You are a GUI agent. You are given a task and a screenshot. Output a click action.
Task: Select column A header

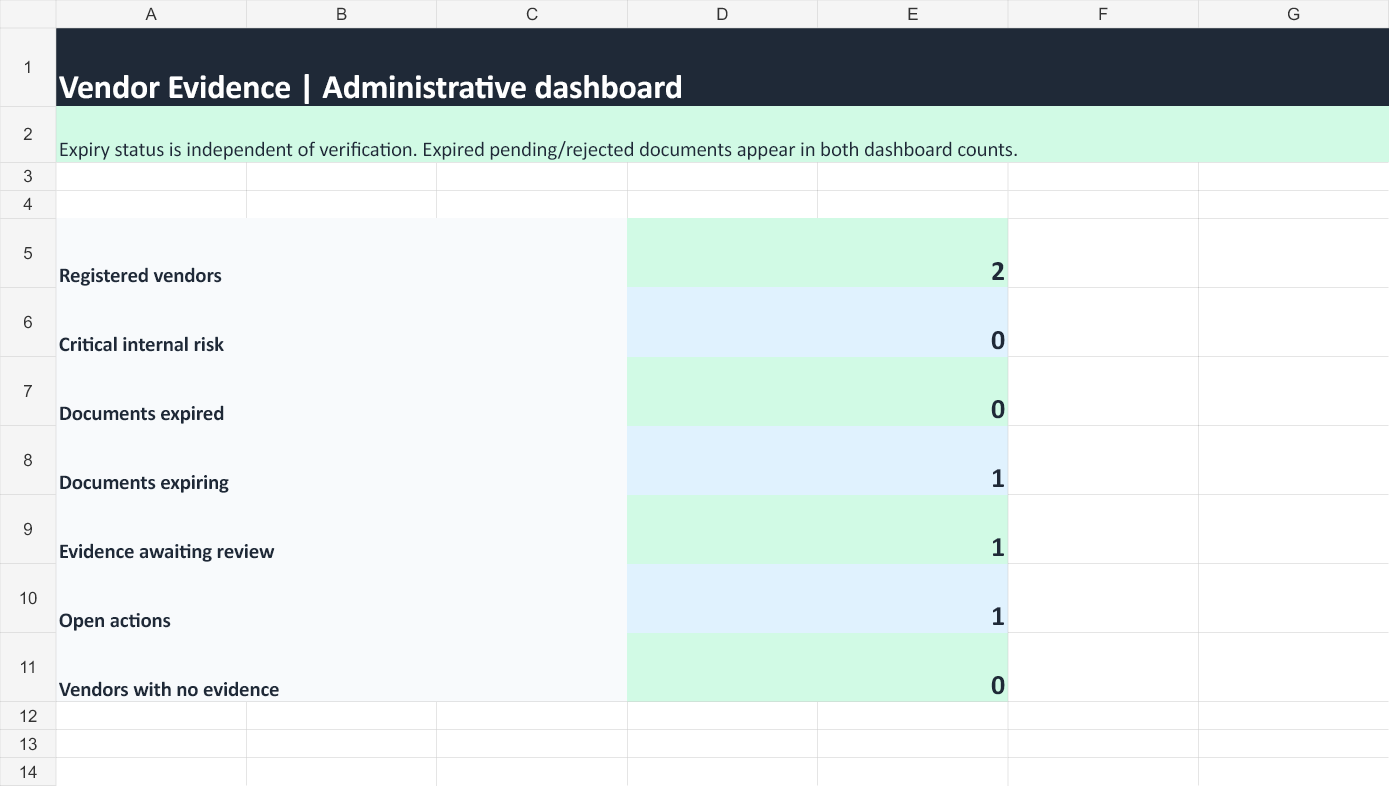[x=151, y=14]
